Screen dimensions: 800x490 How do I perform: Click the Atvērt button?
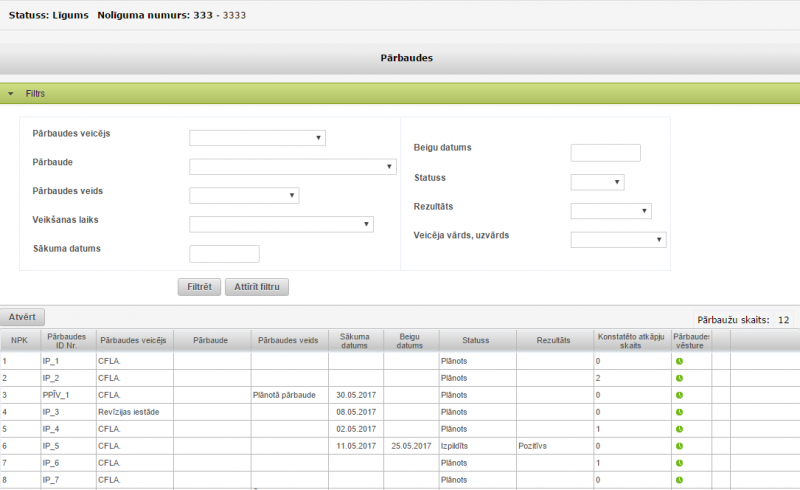[x=22, y=317]
